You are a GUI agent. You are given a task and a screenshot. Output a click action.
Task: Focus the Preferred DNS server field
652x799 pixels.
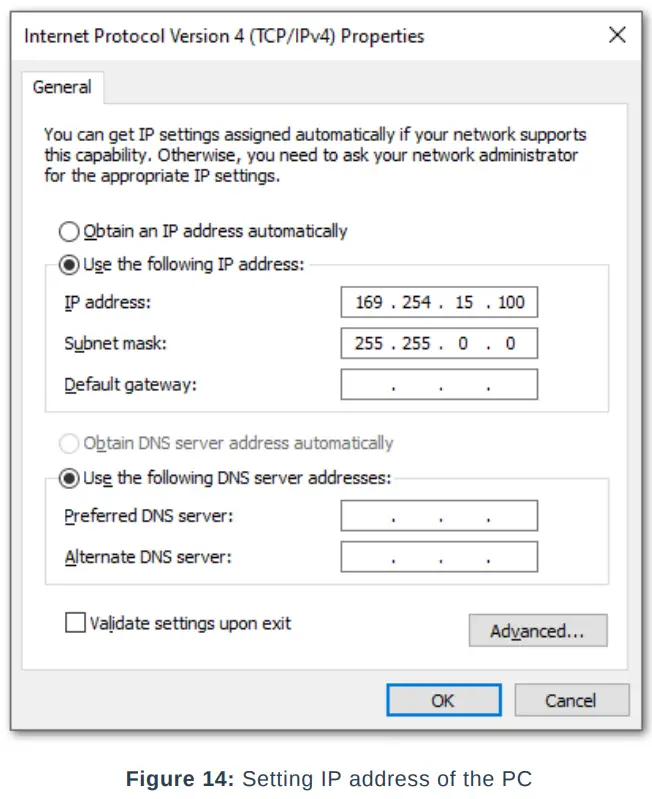[439, 516]
